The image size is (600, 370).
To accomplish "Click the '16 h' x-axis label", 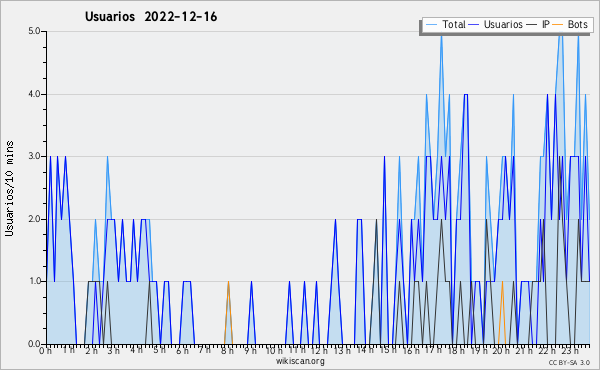I will point(411,351).
